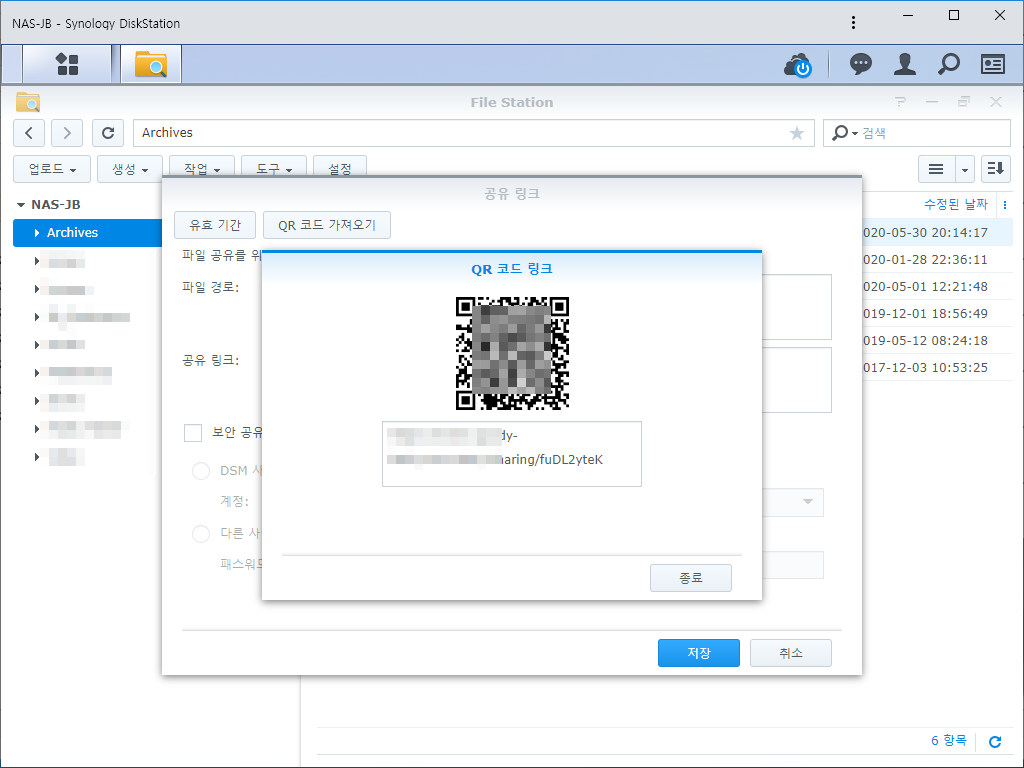
Task: Collapse the NAS-JB tree root
Action: pyautogui.click(x=21, y=205)
